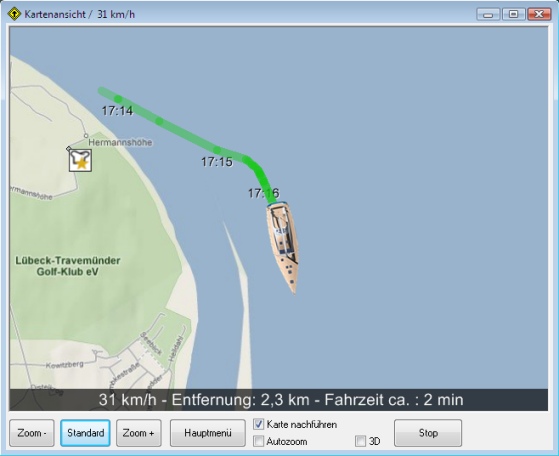559x456 pixels.
Task: Click the Hermannshöhe place marker circle
Action: (x=86, y=136)
